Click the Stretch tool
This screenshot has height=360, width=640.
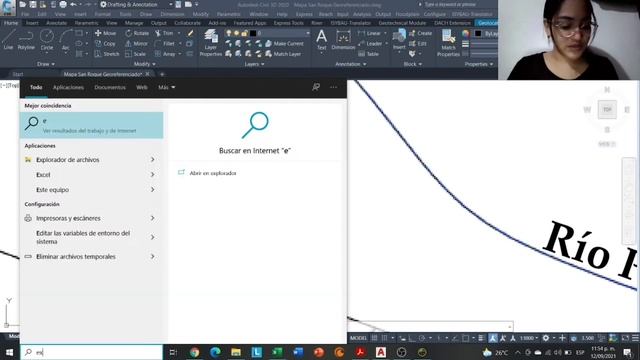pyautogui.click(x=107, y=54)
